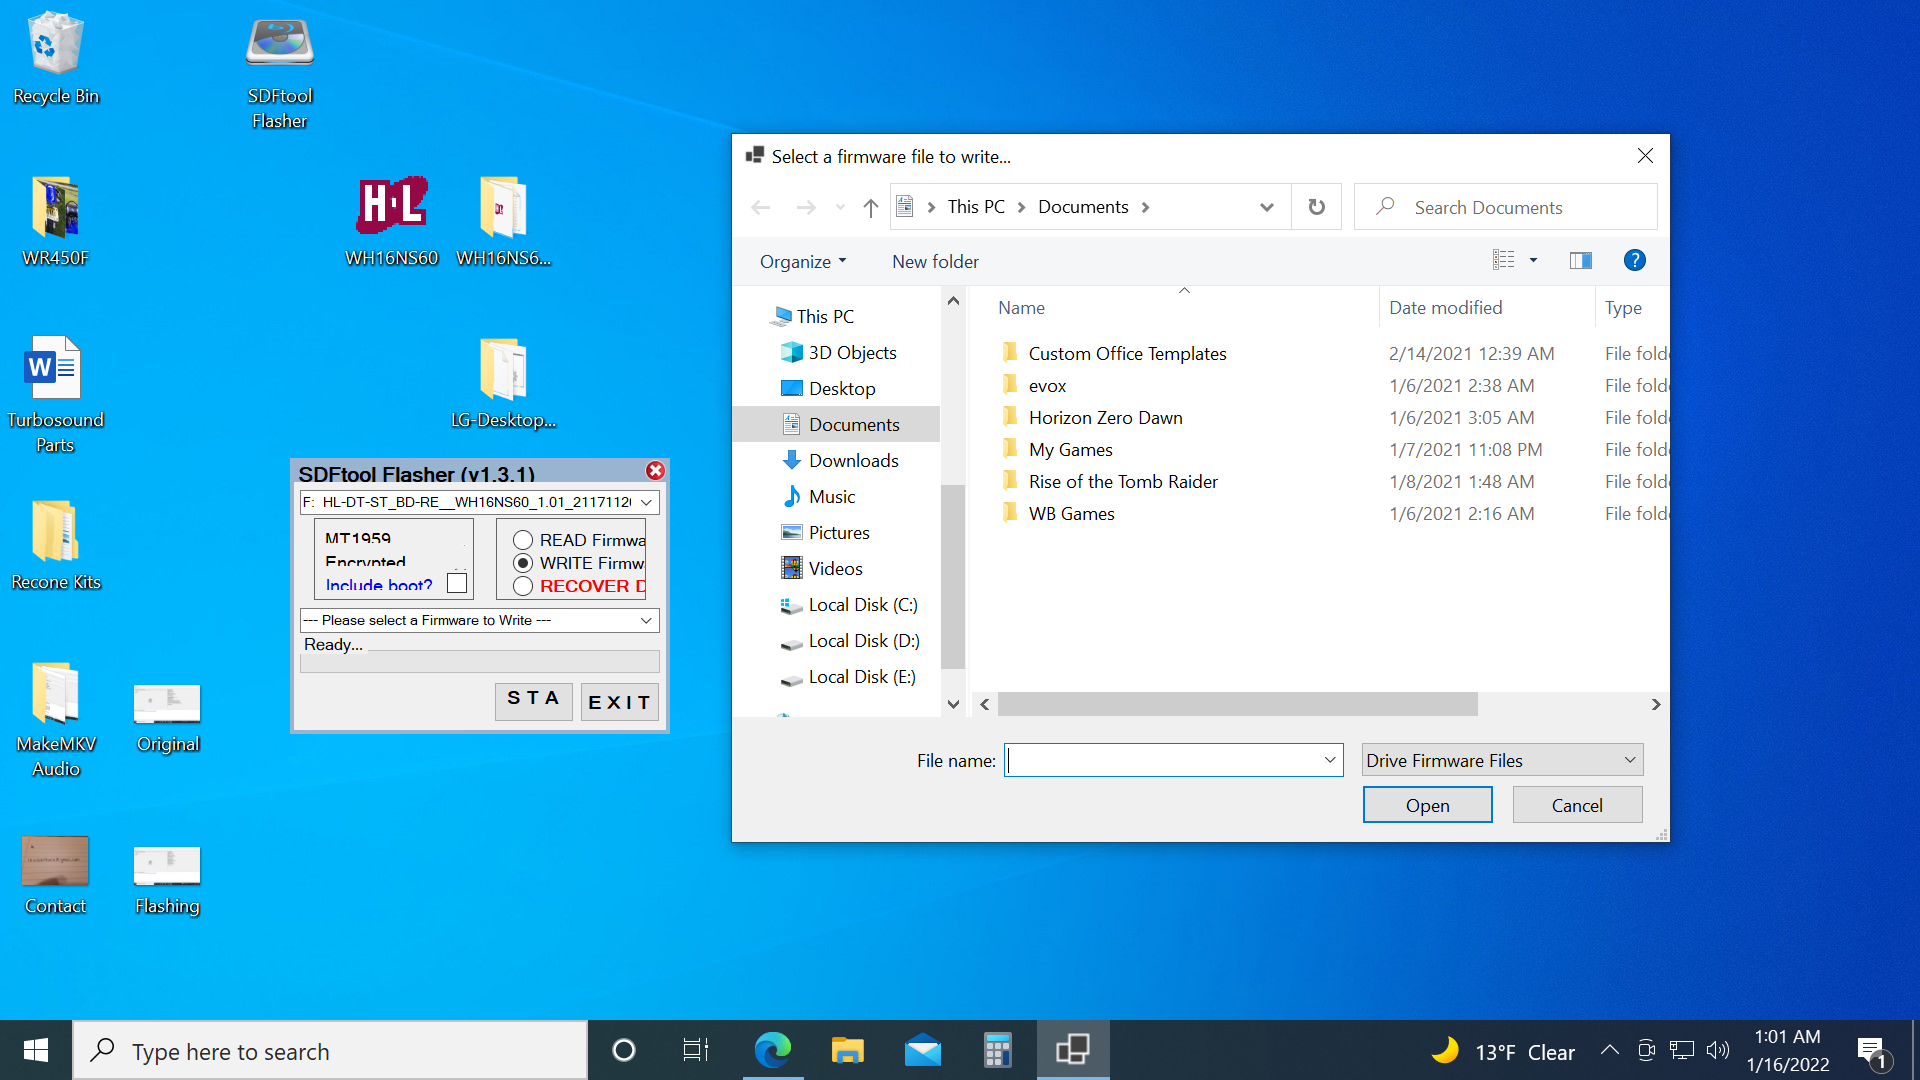Select 3D Objects in navigation pane
1920x1080 pixels.
point(852,352)
